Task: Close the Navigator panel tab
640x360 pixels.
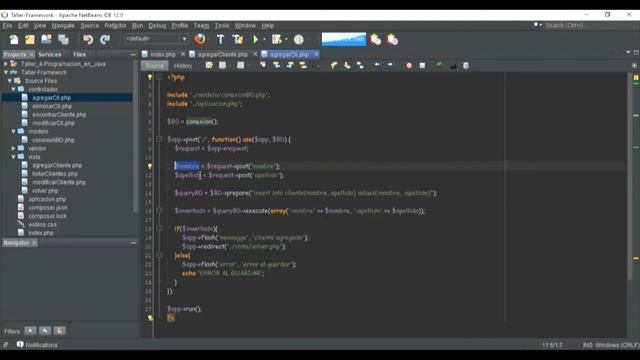Action: 34,243
